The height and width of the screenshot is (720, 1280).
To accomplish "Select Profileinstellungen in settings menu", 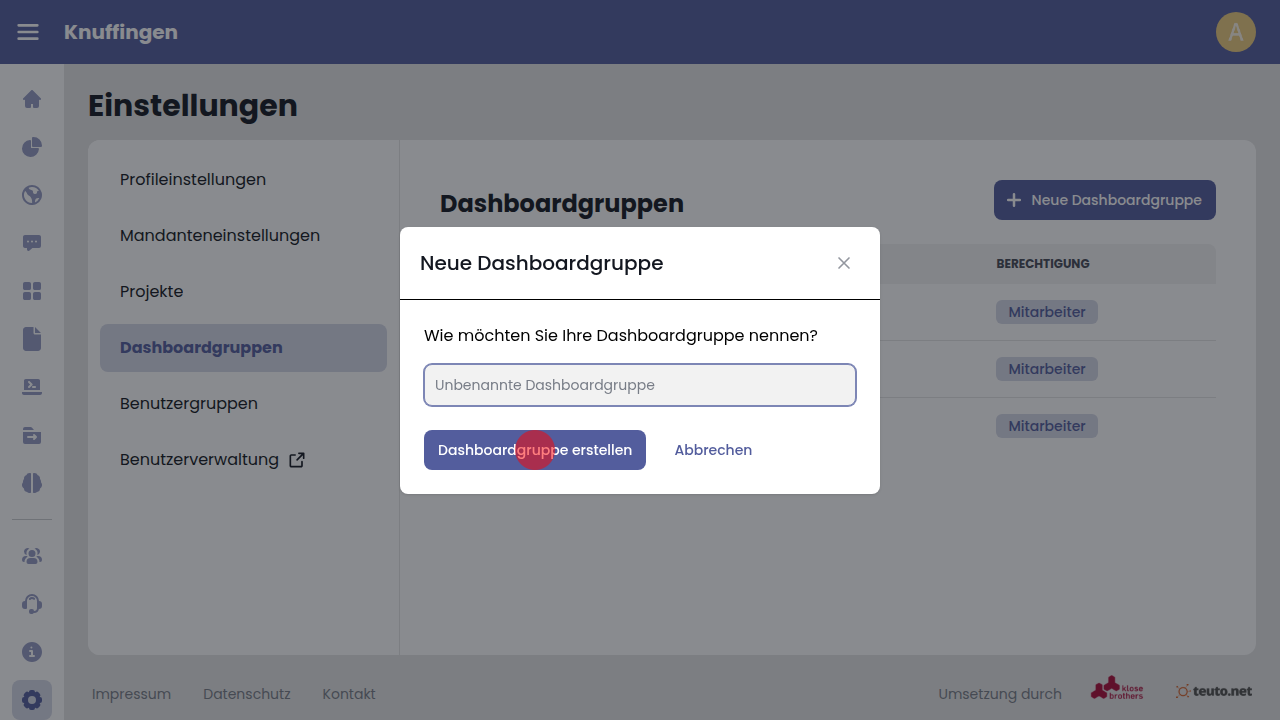I will [193, 180].
